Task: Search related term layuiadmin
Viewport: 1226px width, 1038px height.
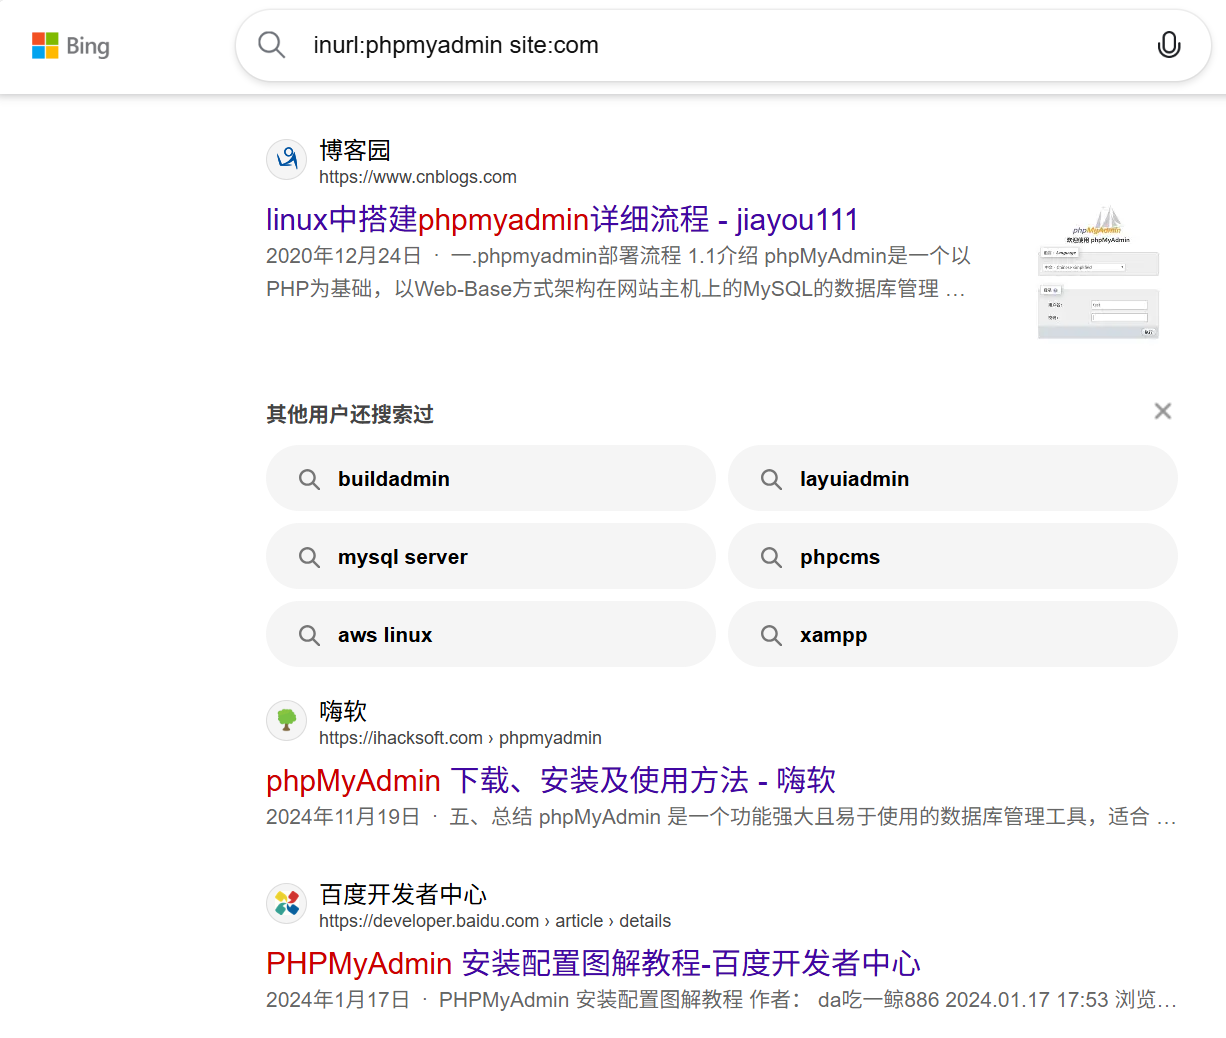Action: (953, 478)
